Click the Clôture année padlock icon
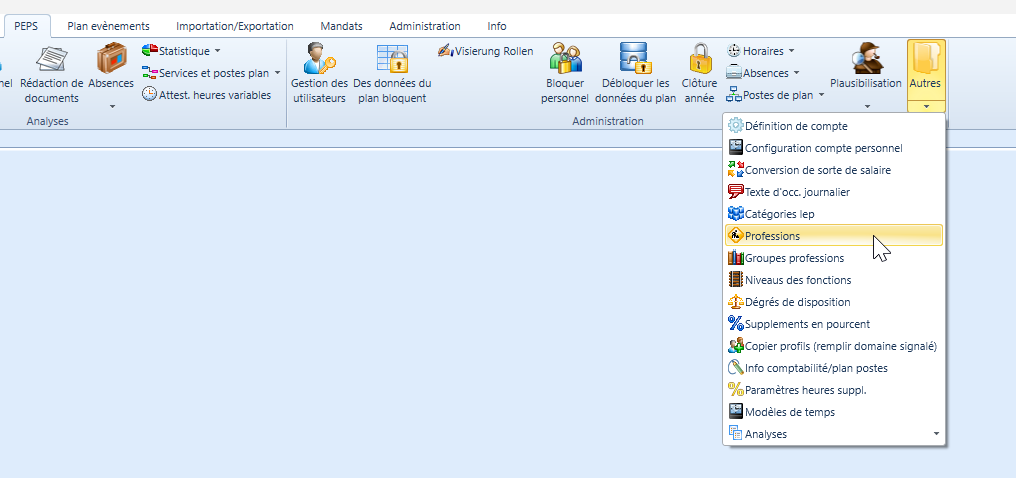This screenshot has width=1016, height=478. (x=699, y=59)
